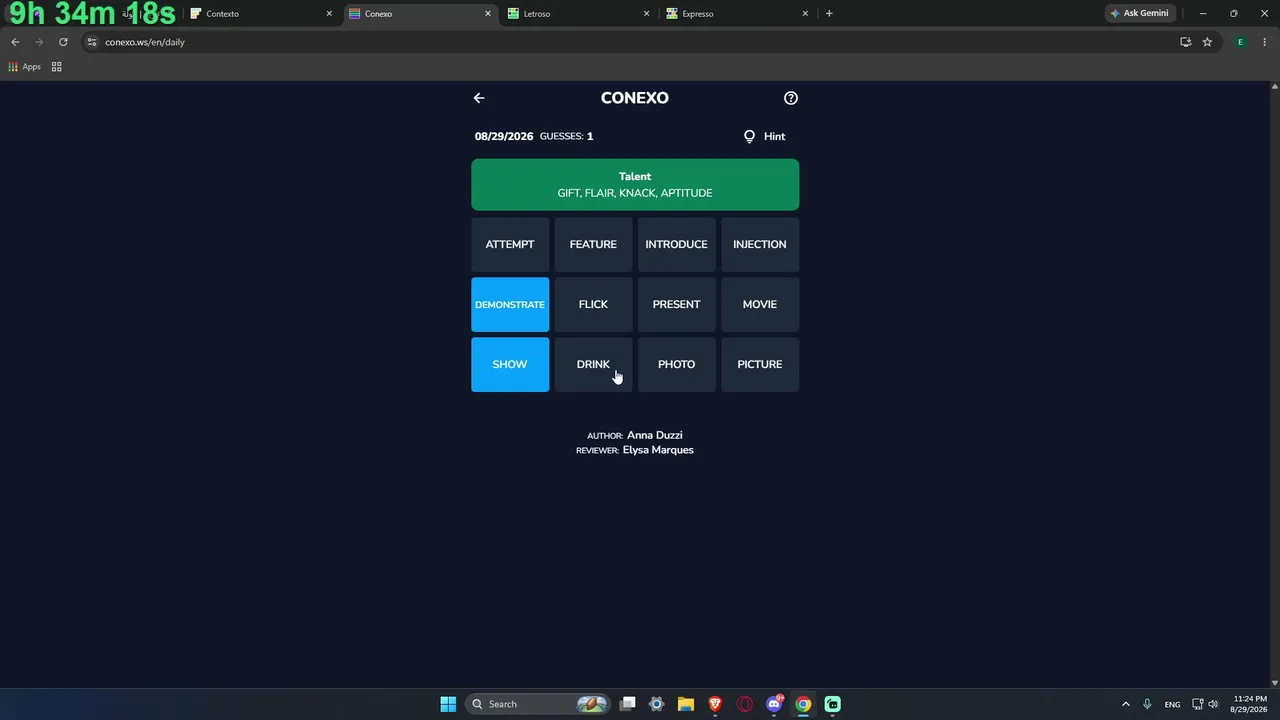Image resolution: width=1280 pixels, height=720 pixels.
Task: View site information icon in address bar
Action: tap(92, 42)
